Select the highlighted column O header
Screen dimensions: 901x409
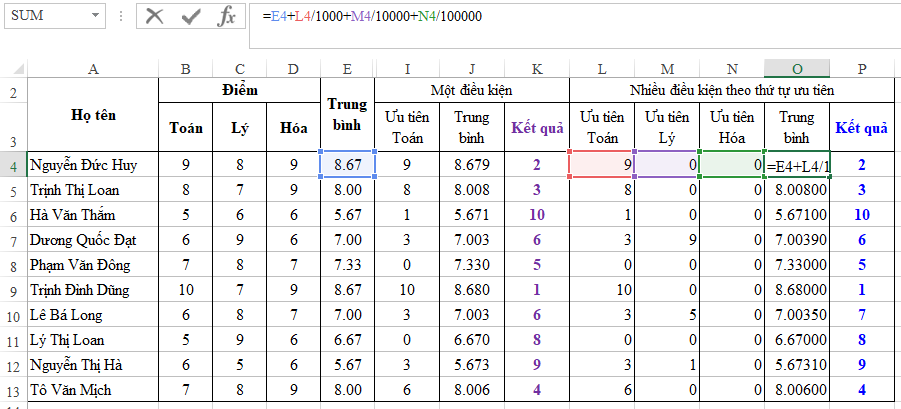pyautogui.click(x=797, y=68)
